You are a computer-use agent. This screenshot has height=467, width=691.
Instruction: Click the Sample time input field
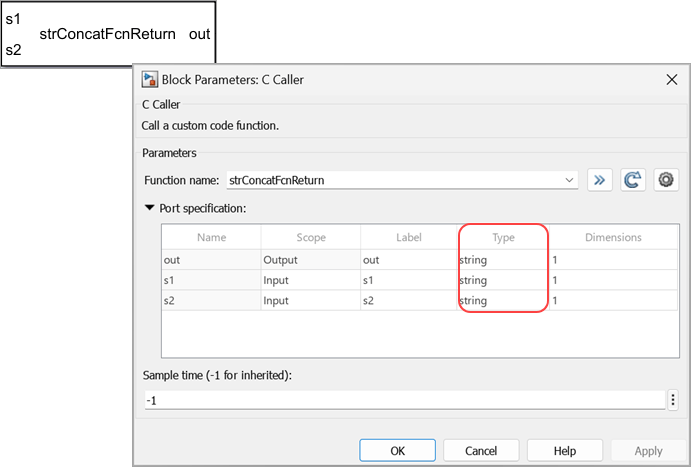(404, 400)
